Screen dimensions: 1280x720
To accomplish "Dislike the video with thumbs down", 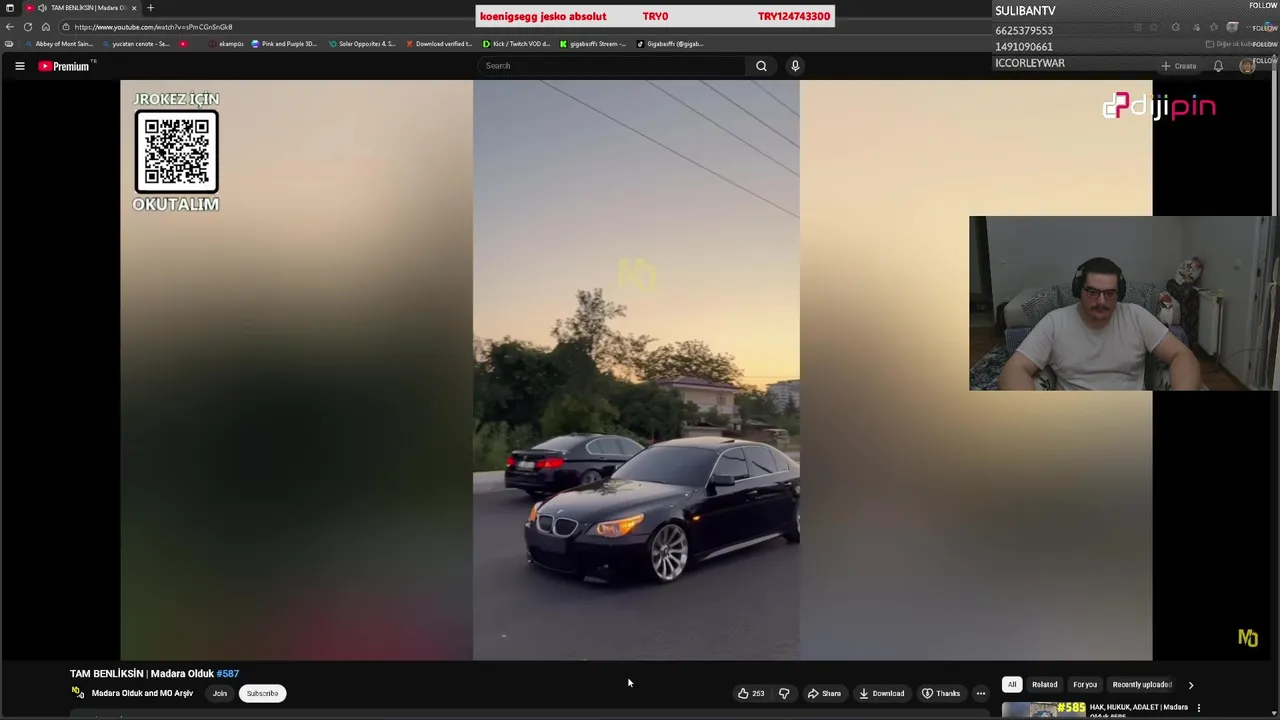I will (x=784, y=693).
